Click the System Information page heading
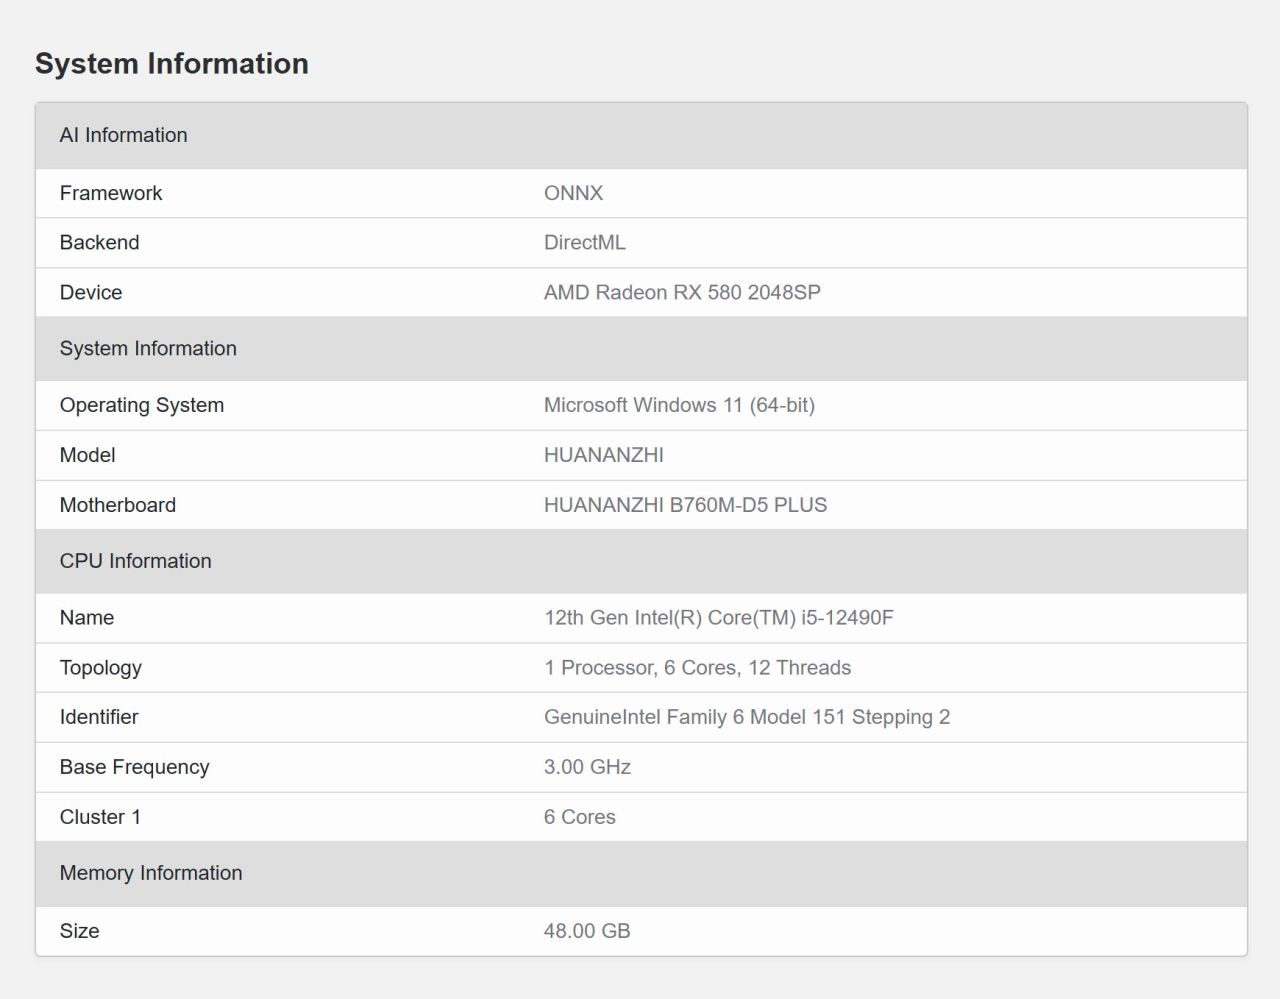Image resolution: width=1280 pixels, height=999 pixels. click(171, 64)
